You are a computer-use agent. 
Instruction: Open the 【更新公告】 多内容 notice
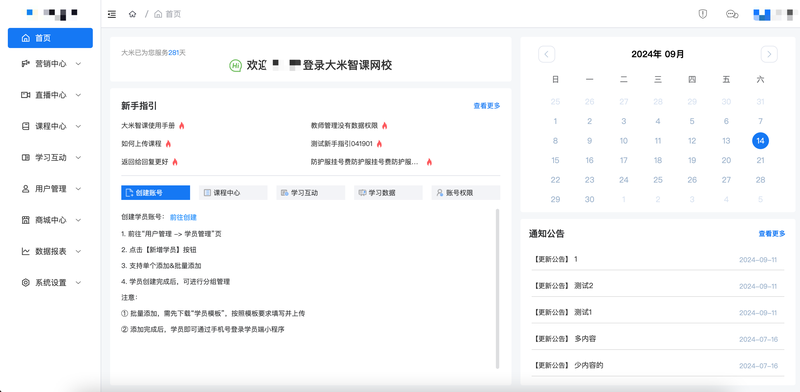[x=658, y=339]
